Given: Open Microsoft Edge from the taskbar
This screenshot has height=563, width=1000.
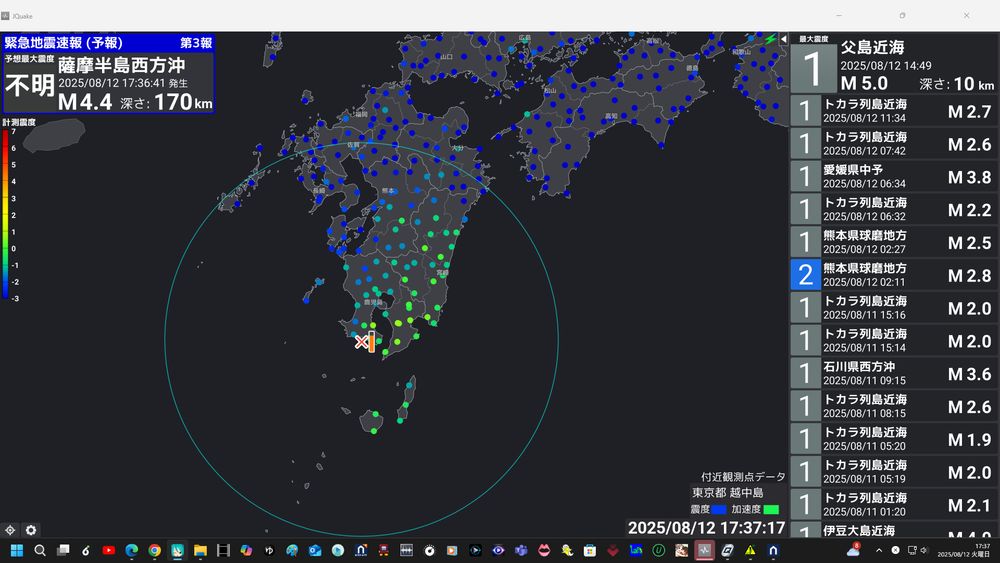Looking at the screenshot, I should (131, 550).
